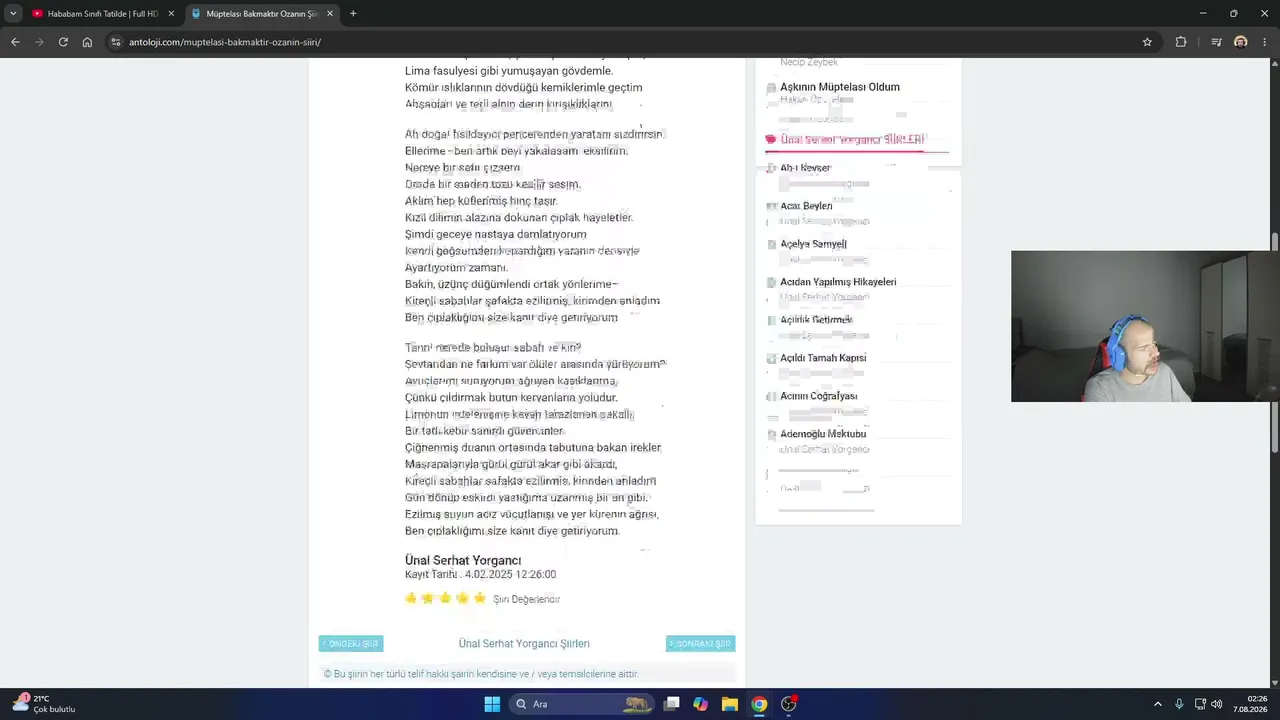Click the document icon beside Açelya Samyeli
This screenshot has height=720, width=1280.
click(x=771, y=245)
